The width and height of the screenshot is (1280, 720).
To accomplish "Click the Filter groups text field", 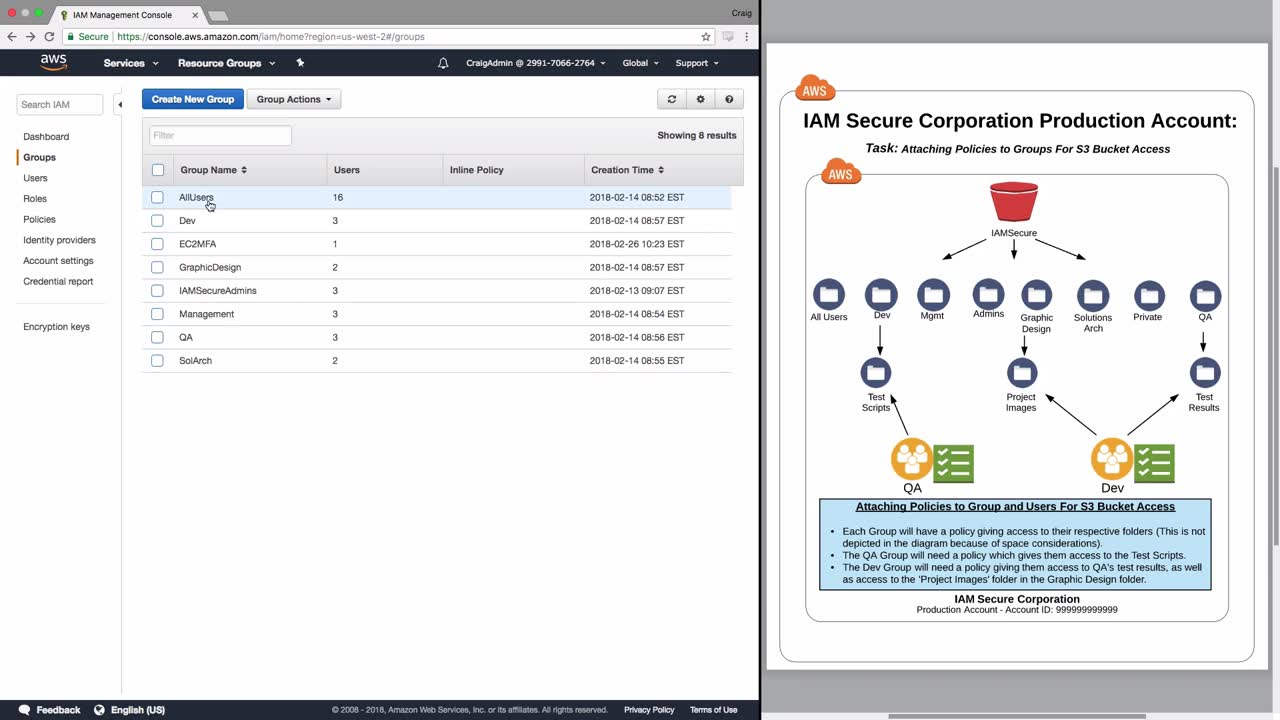I will (220, 135).
